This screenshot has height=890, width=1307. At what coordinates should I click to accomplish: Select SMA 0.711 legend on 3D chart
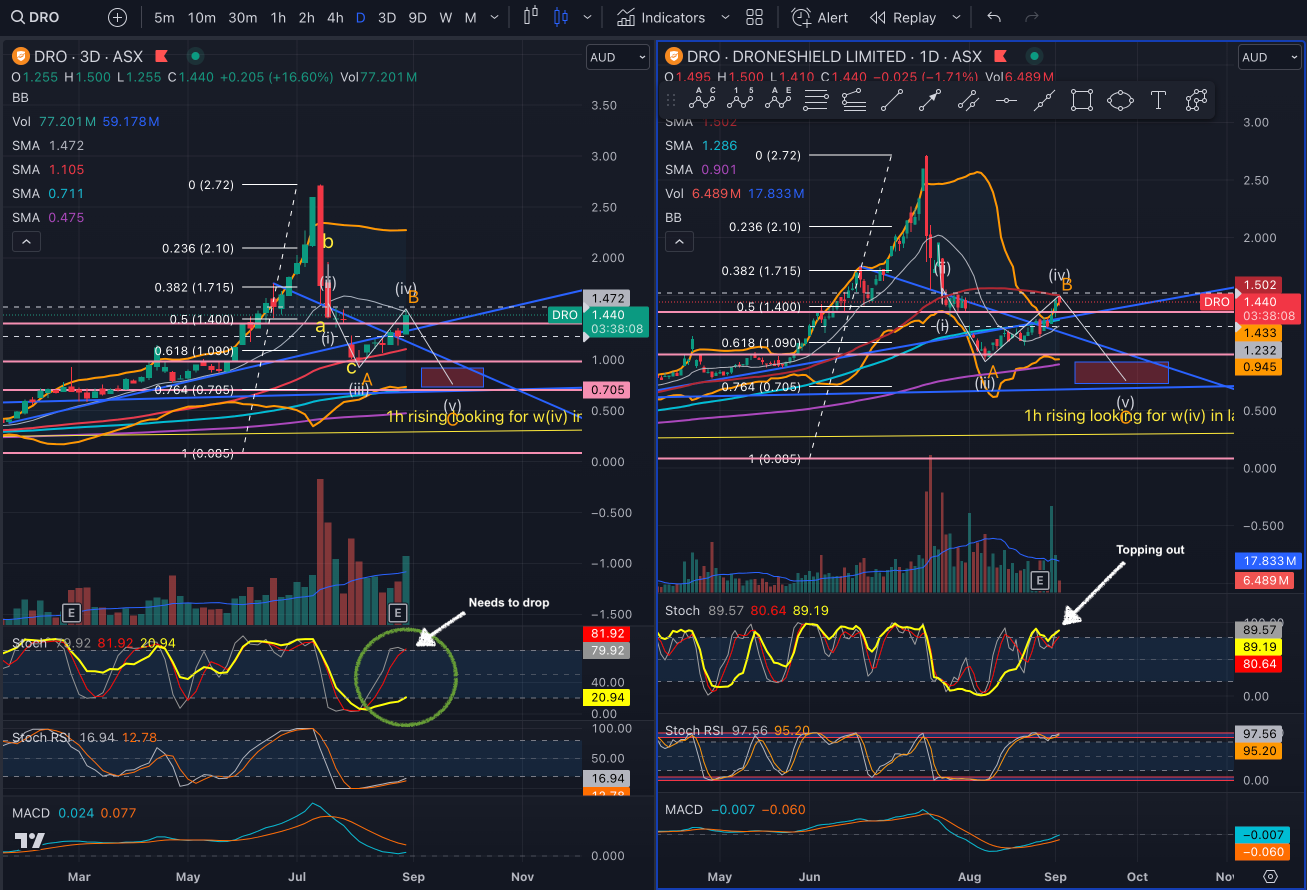(48, 193)
